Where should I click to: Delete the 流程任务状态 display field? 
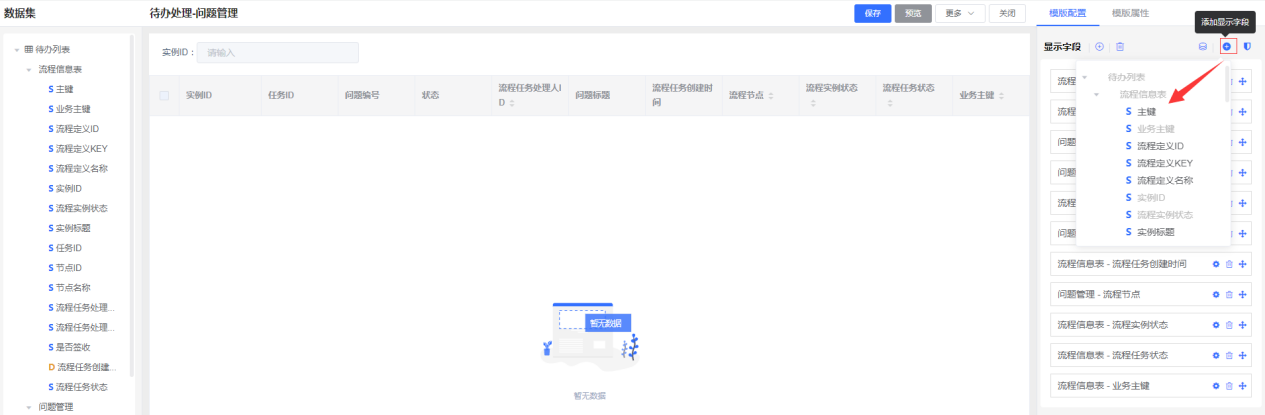tap(1229, 355)
